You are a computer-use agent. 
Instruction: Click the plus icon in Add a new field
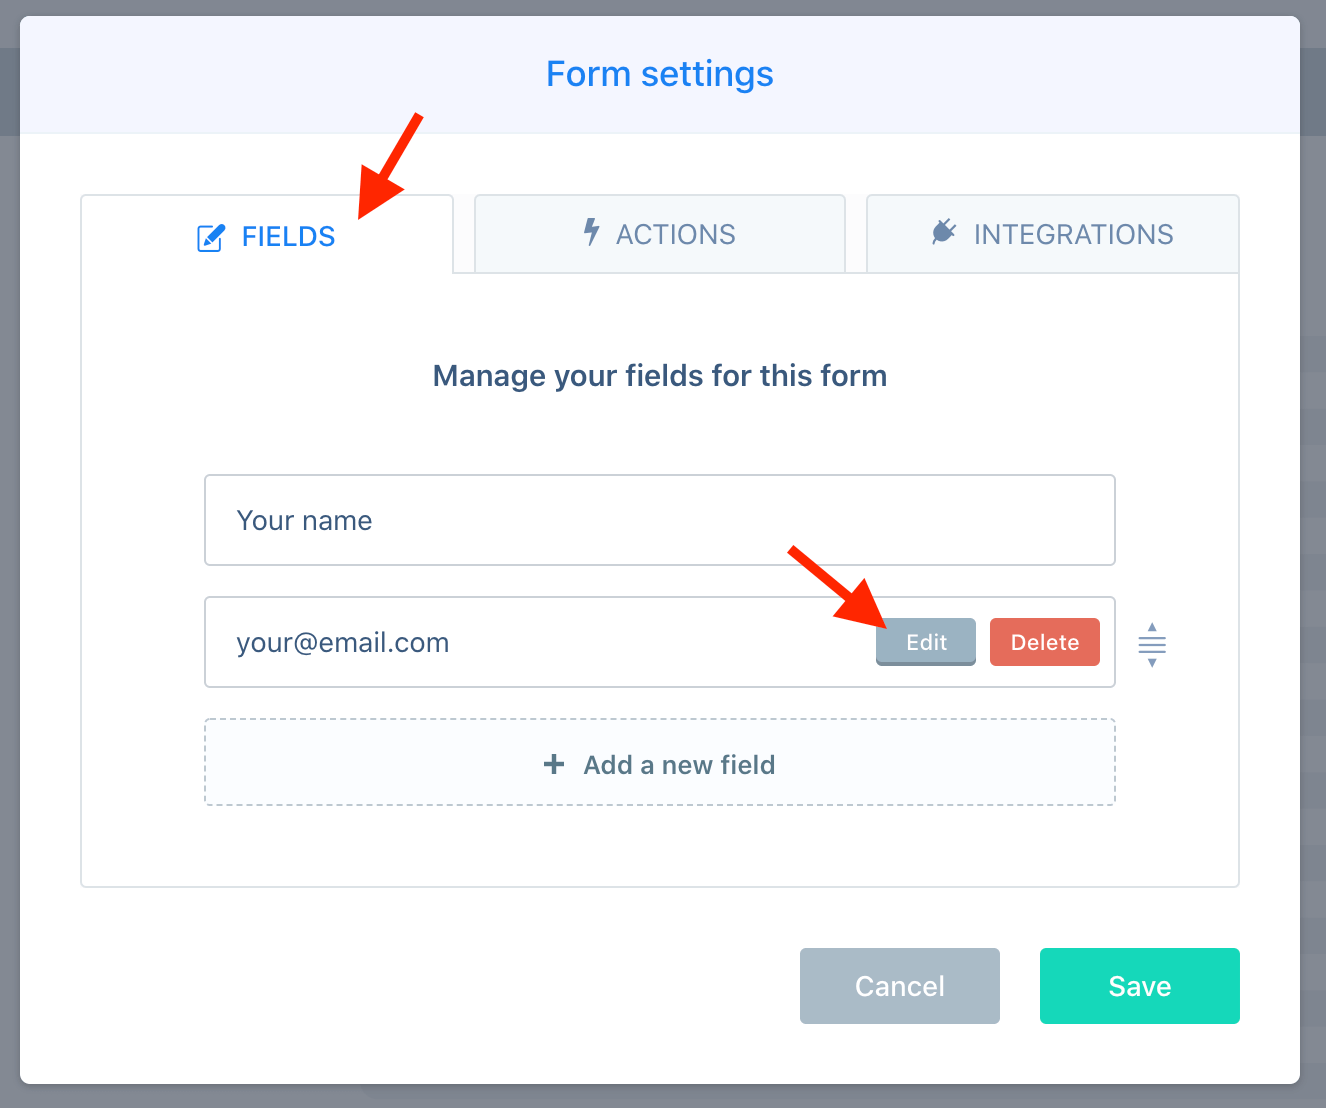554,764
